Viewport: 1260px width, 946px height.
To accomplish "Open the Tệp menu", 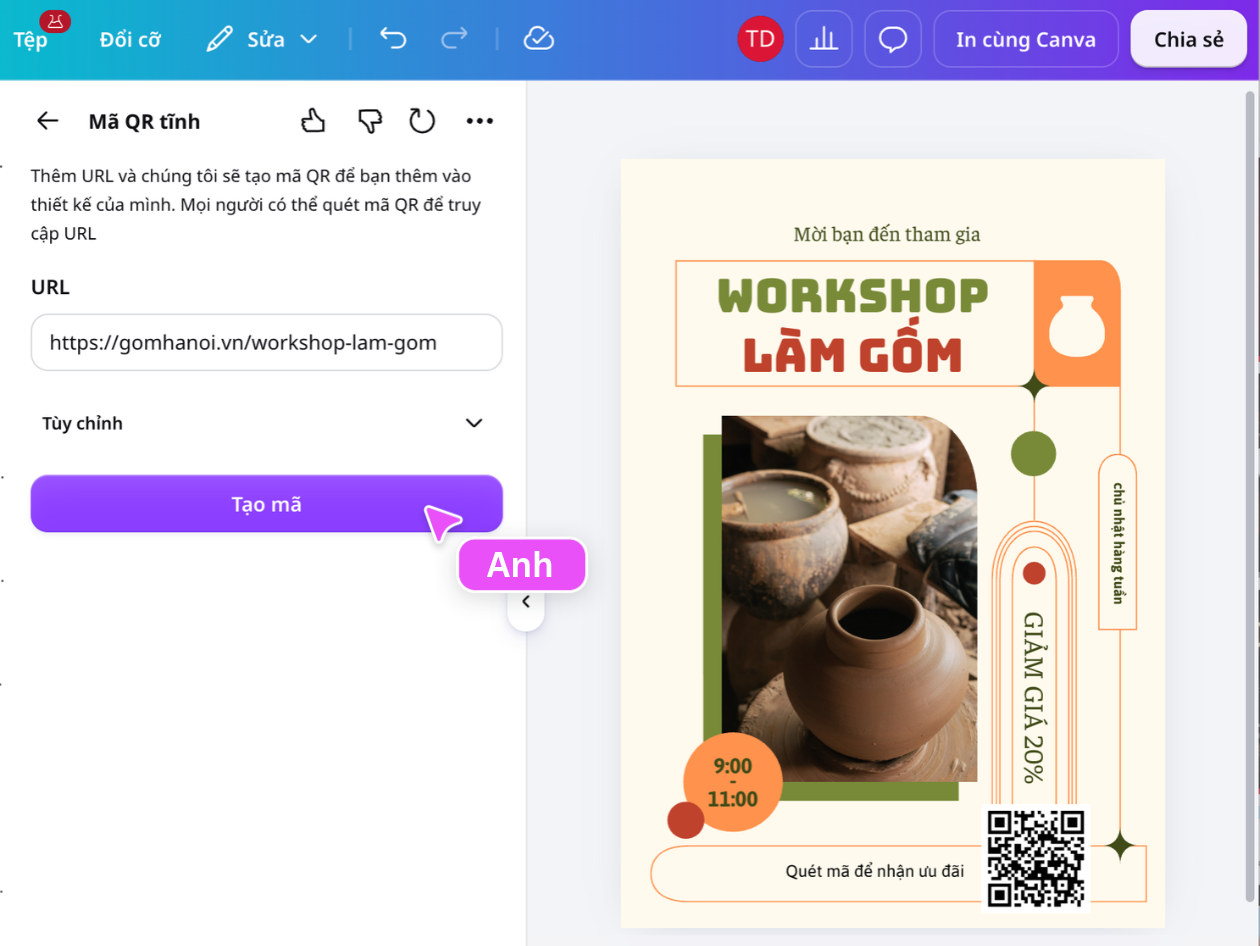I will (30, 39).
